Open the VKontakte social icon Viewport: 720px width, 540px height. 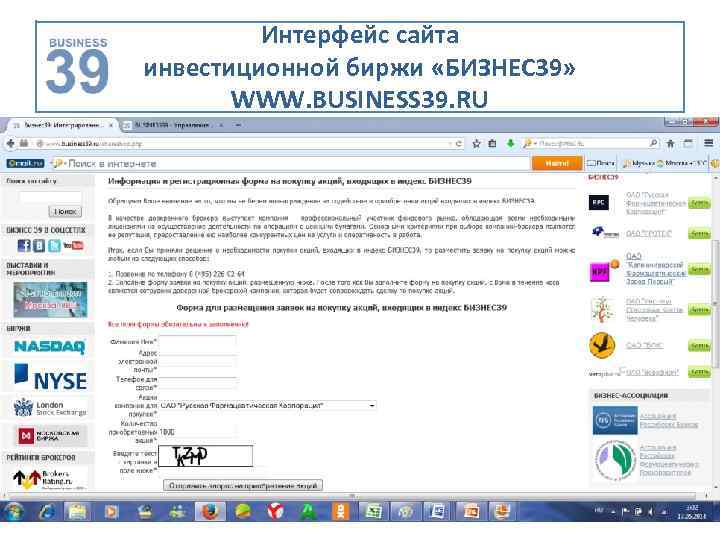pos(39,246)
